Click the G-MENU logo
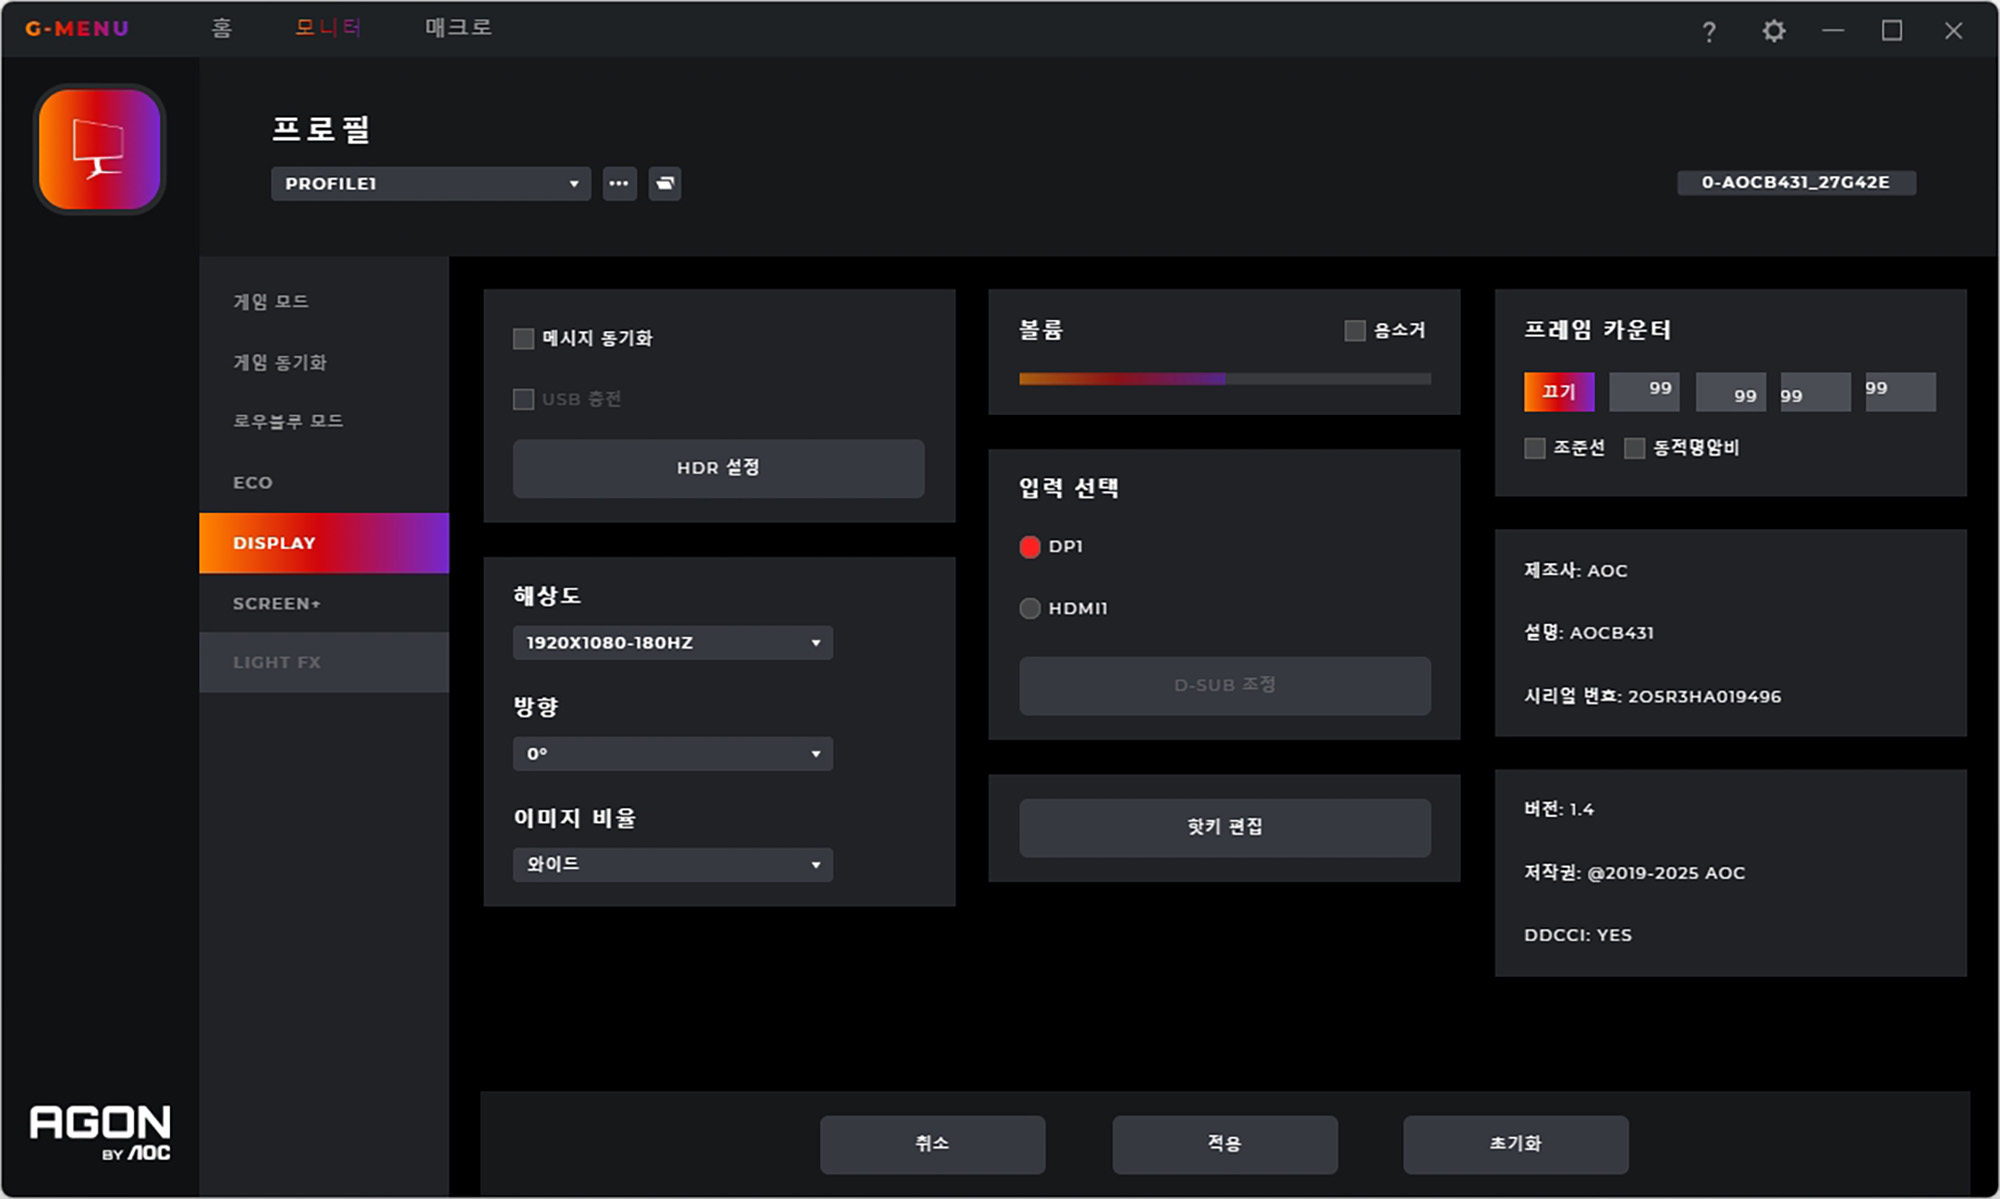 point(77,29)
